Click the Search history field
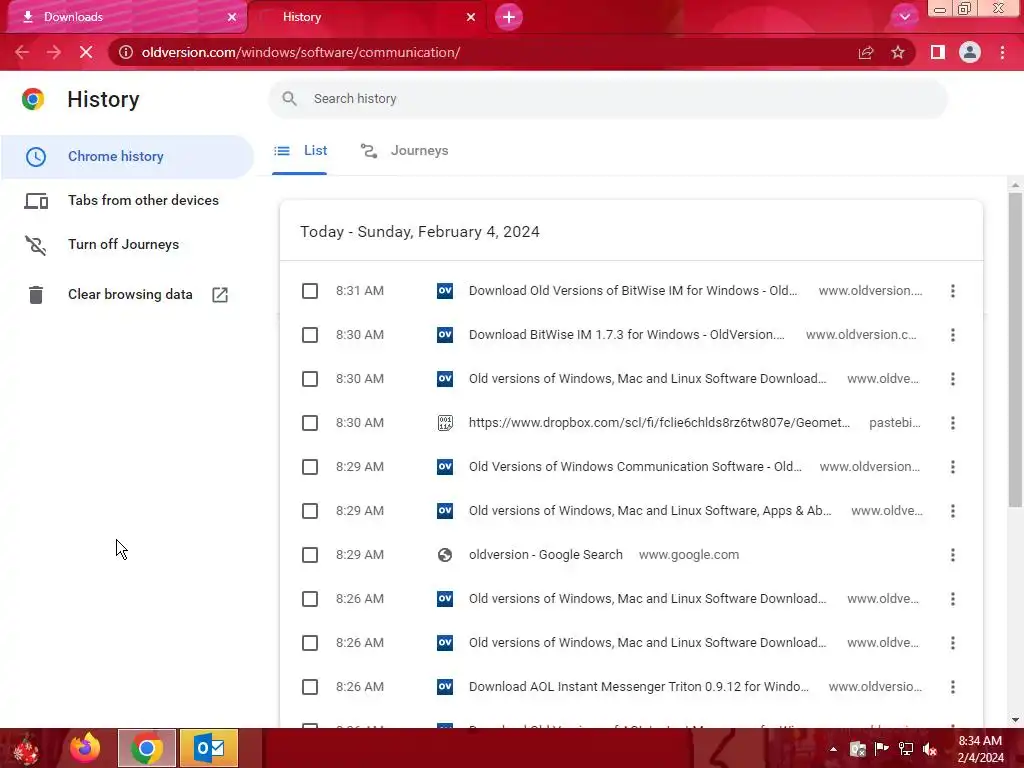The image size is (1024, 768). 607,99
